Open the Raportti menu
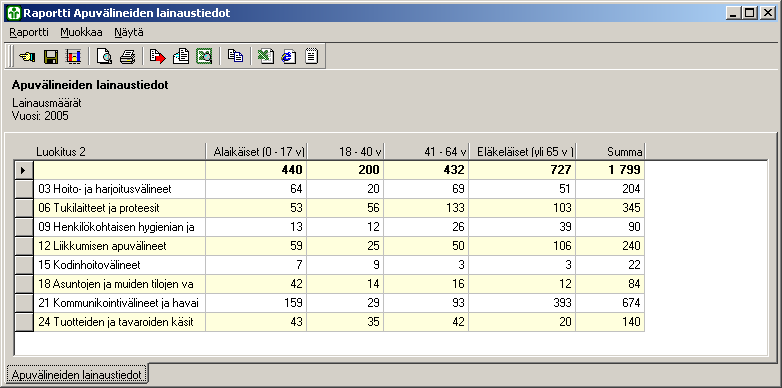782x388 pixels. coord(29,32)
